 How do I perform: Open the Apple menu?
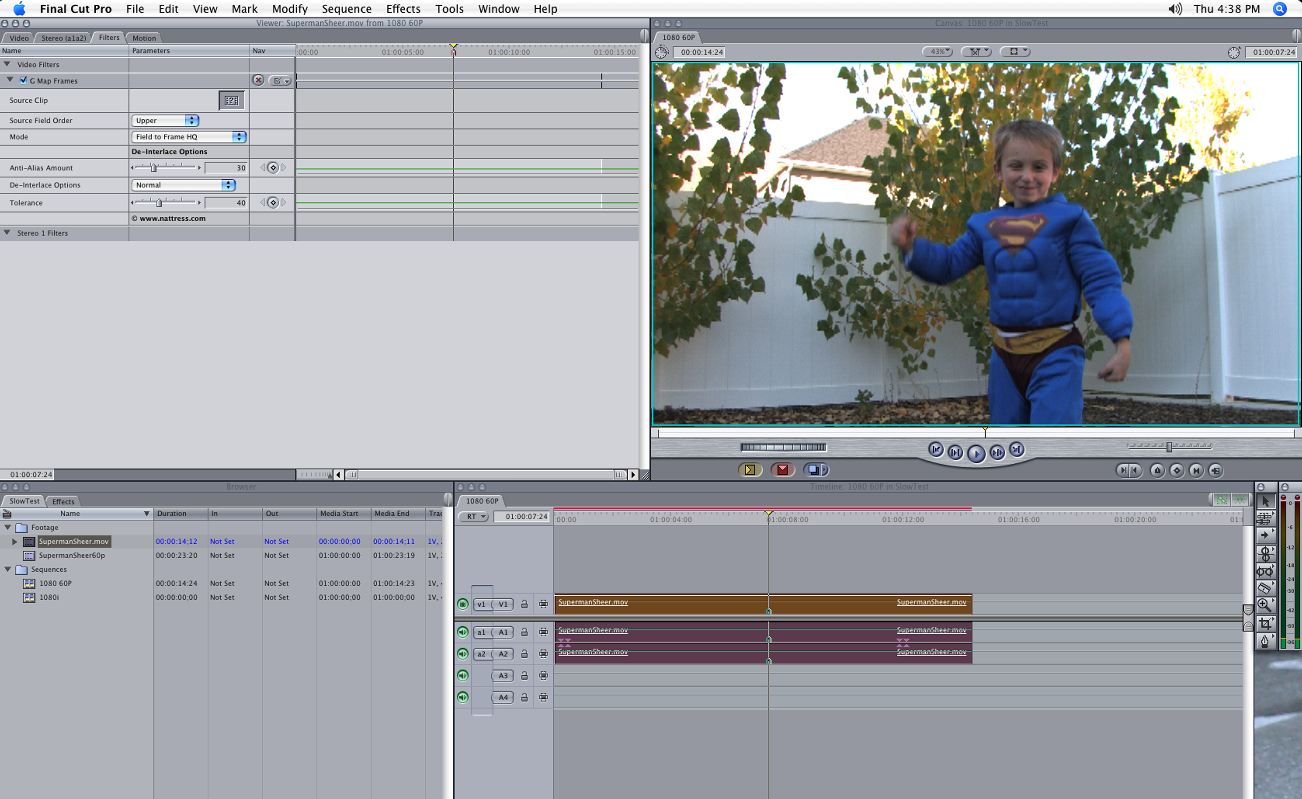(18, 9)
